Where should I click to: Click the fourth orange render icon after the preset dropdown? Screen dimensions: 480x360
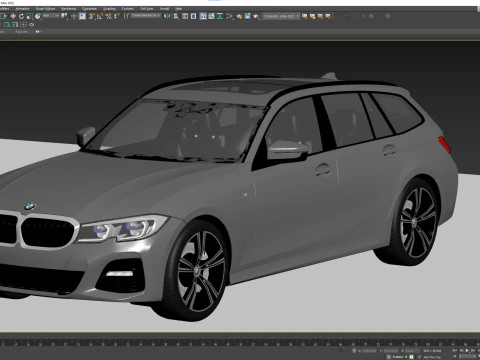coord(328,16)
